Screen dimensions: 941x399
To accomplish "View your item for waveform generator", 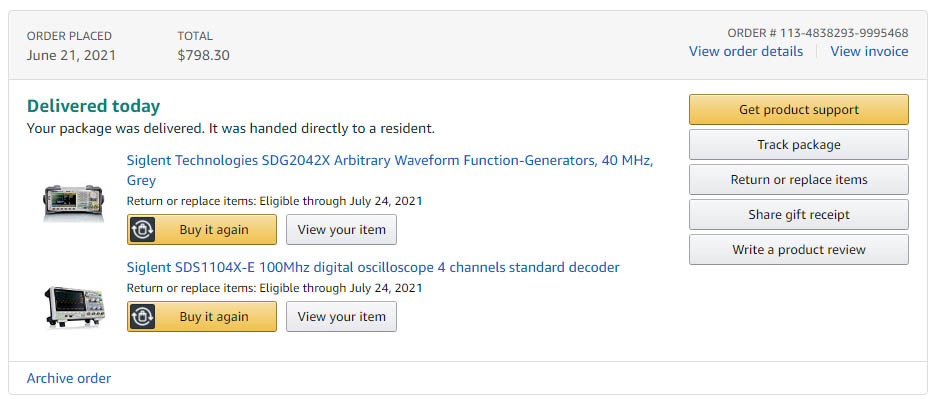I will tap(341, 229).
